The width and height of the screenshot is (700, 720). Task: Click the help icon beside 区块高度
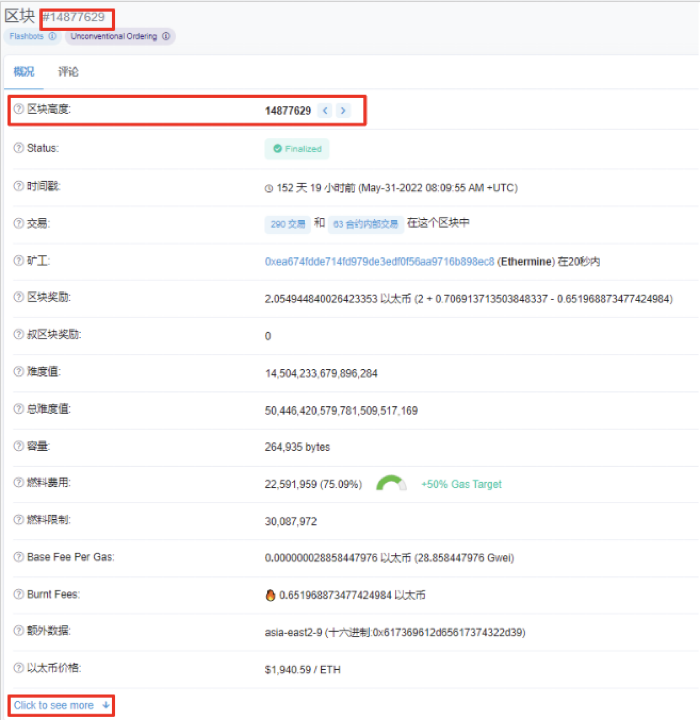point(18,109)
